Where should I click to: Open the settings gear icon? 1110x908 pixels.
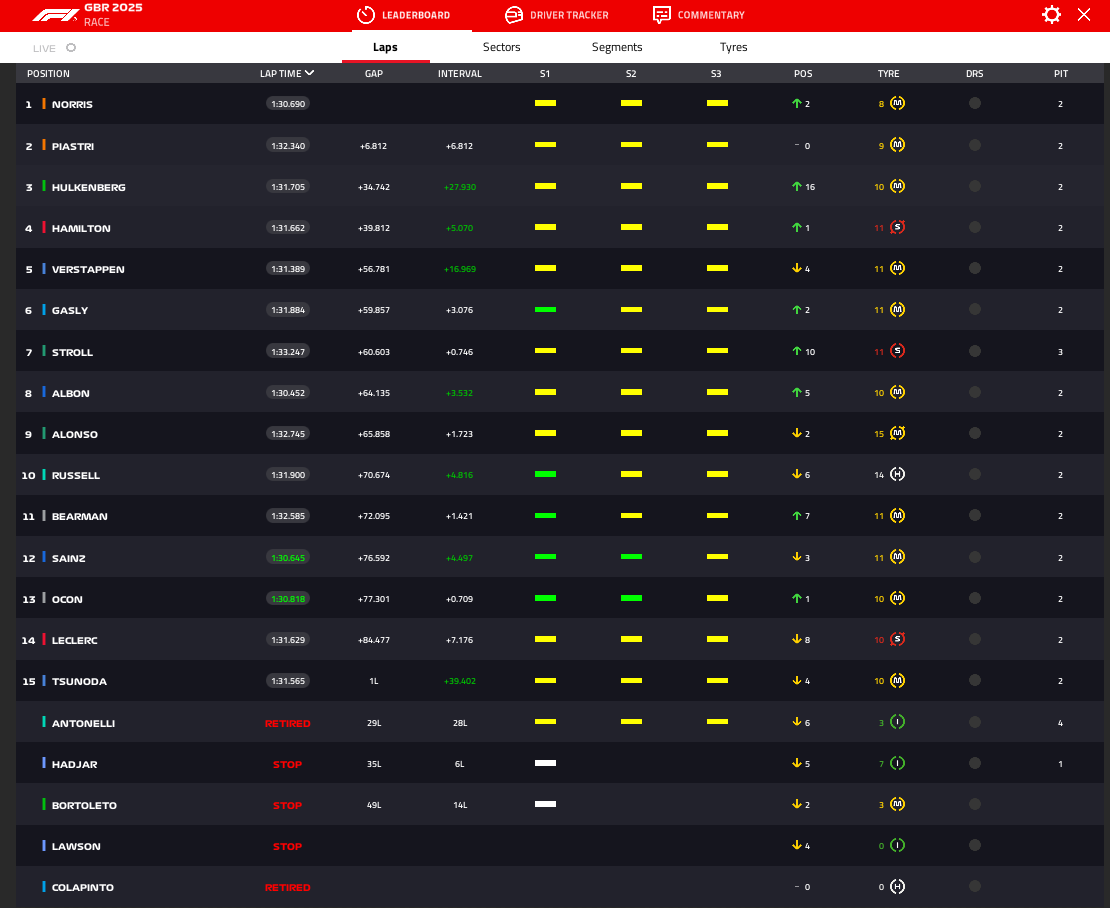1051,15
